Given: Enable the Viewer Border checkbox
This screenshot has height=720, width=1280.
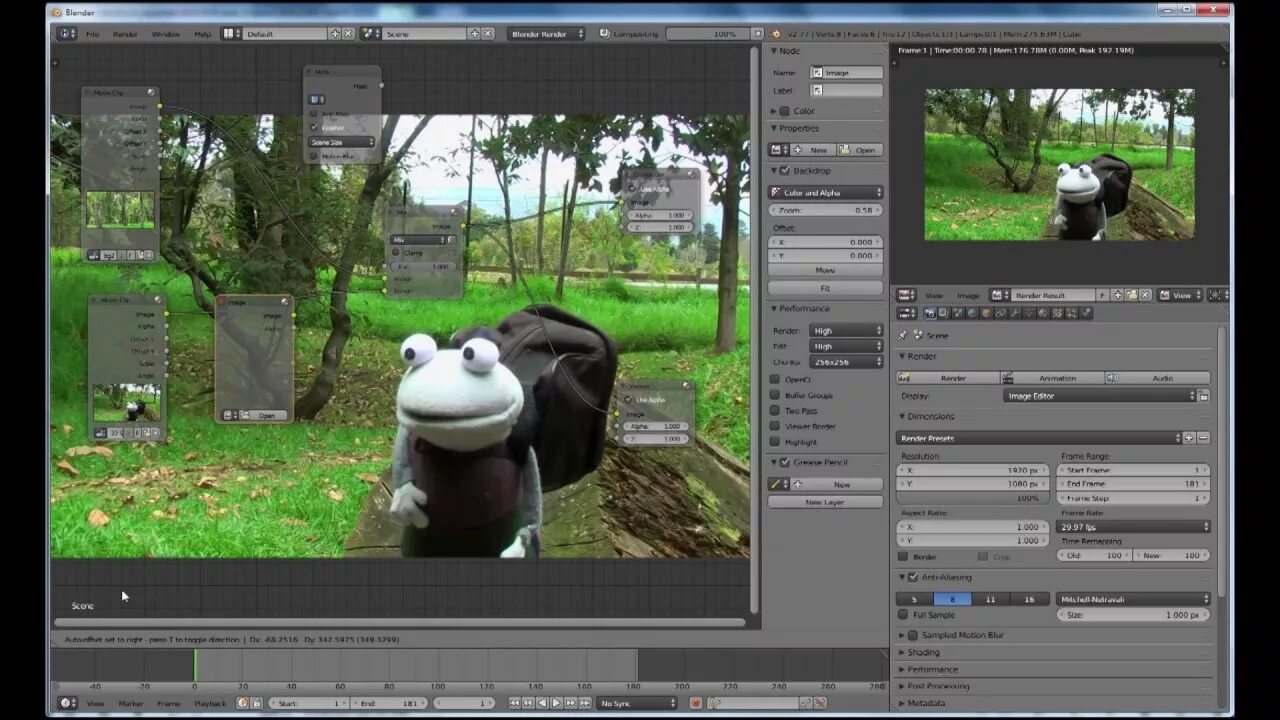Looking at the screenshot, I should click(775, 426).
